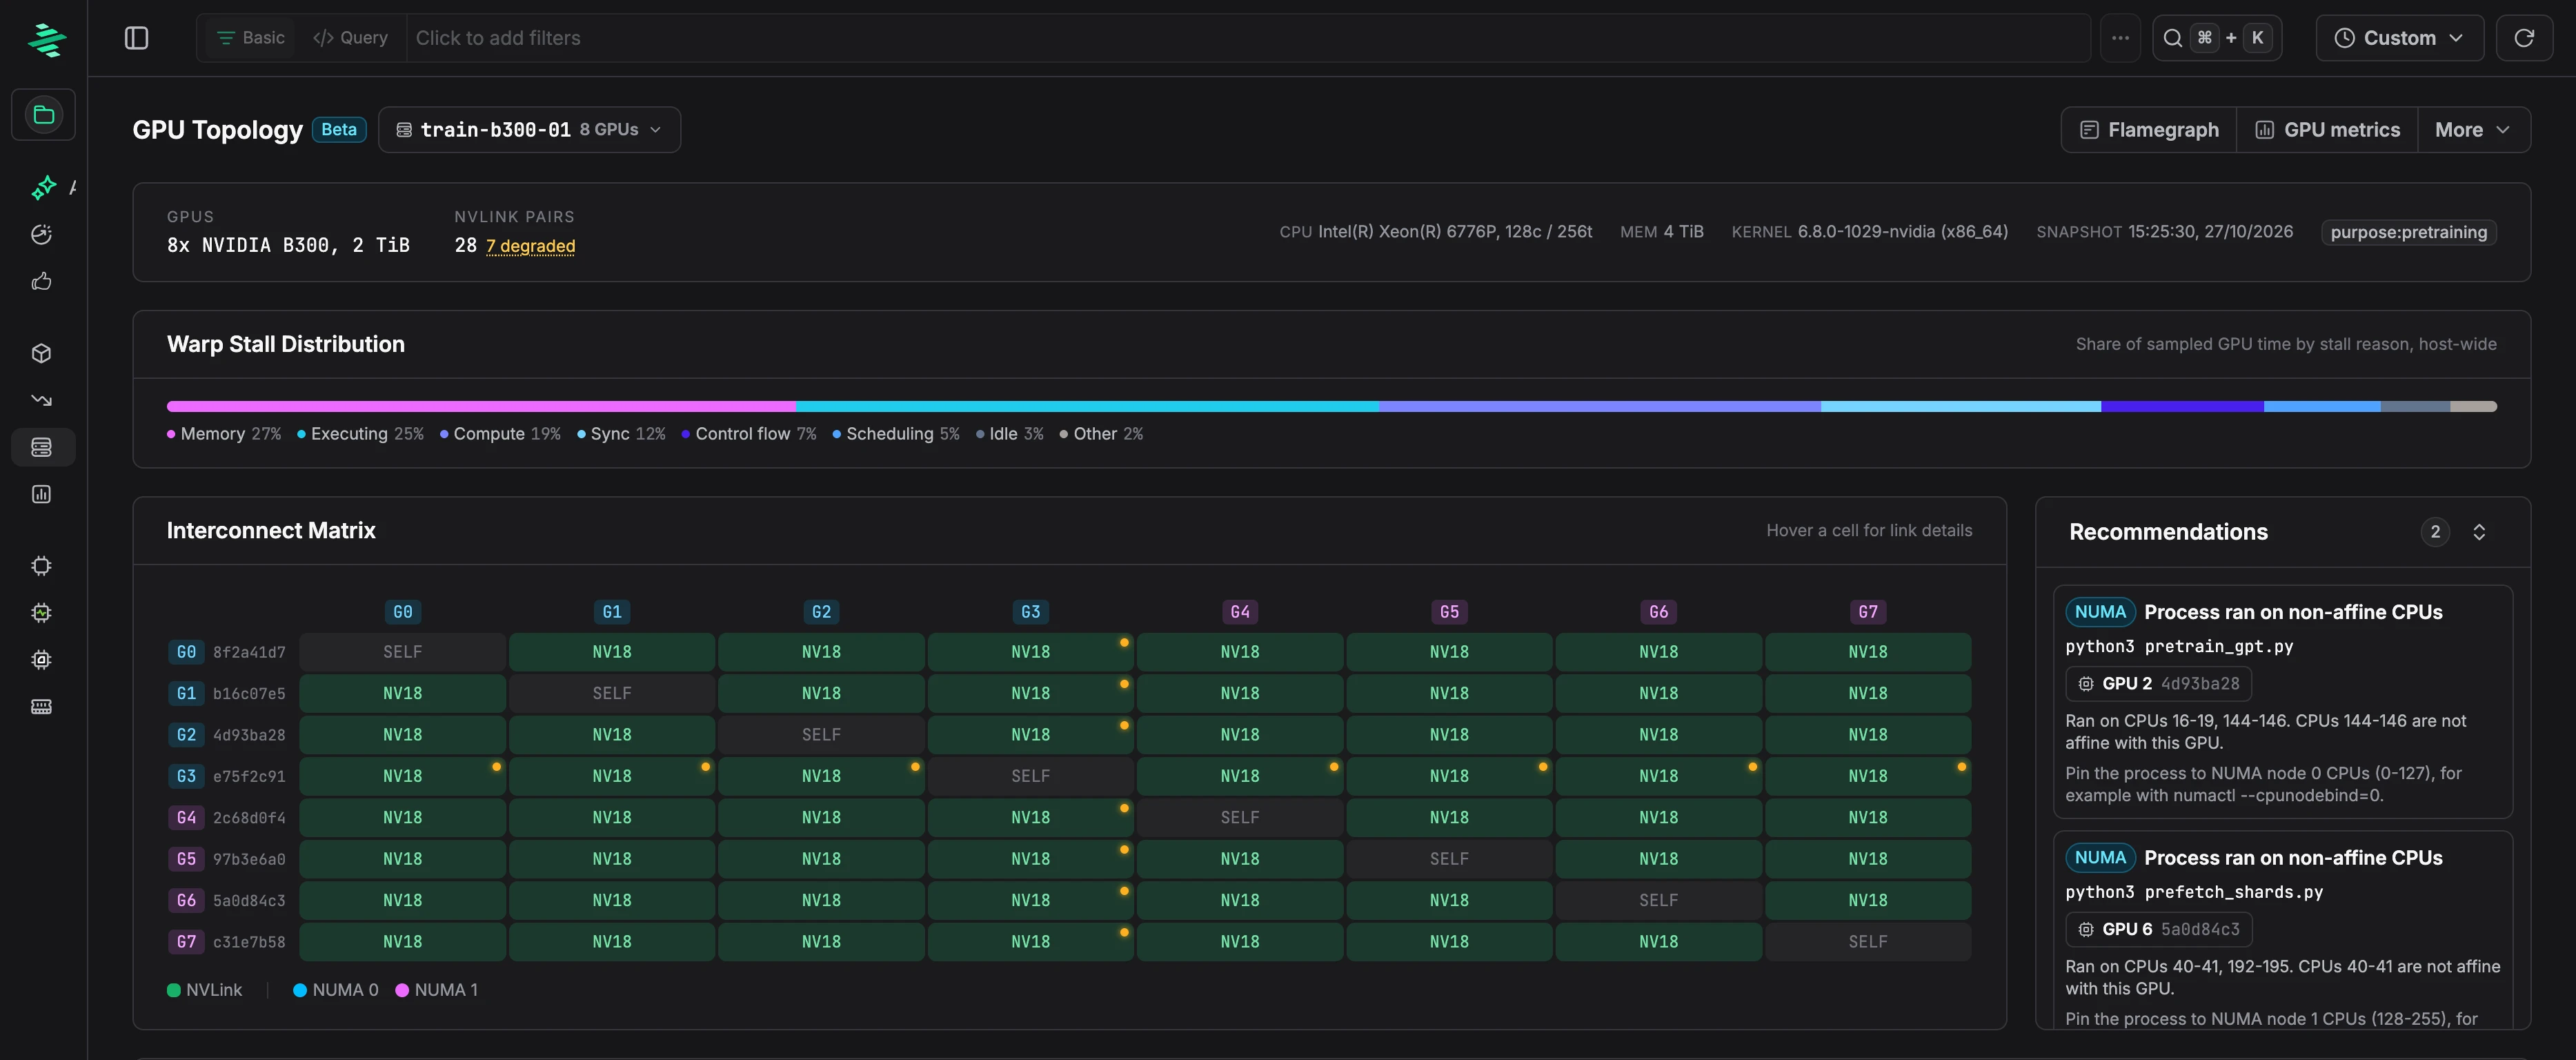Viewport: 2576px width, 1060px height.
Task: Open the chip with pulse line icon
Action: click(41, 613)
